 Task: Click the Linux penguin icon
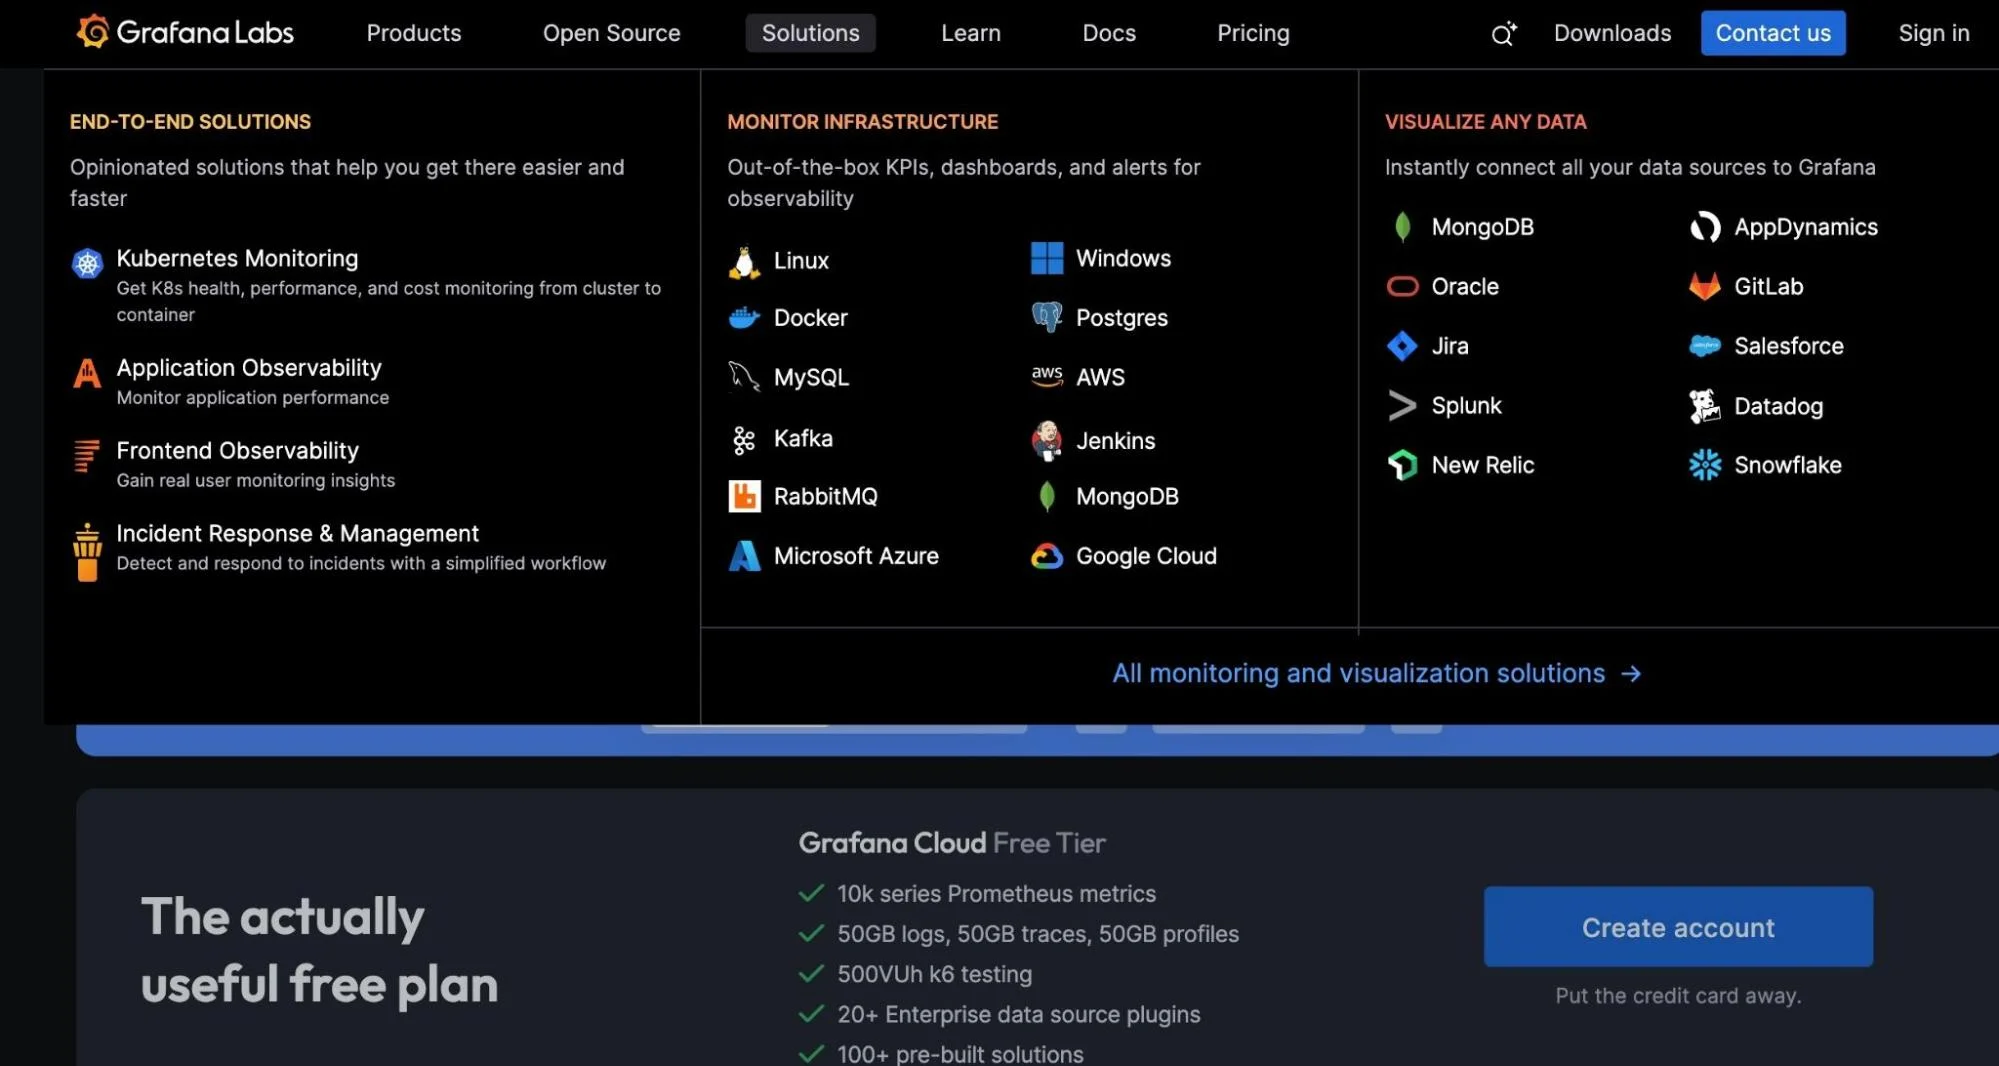coord(744,262)
